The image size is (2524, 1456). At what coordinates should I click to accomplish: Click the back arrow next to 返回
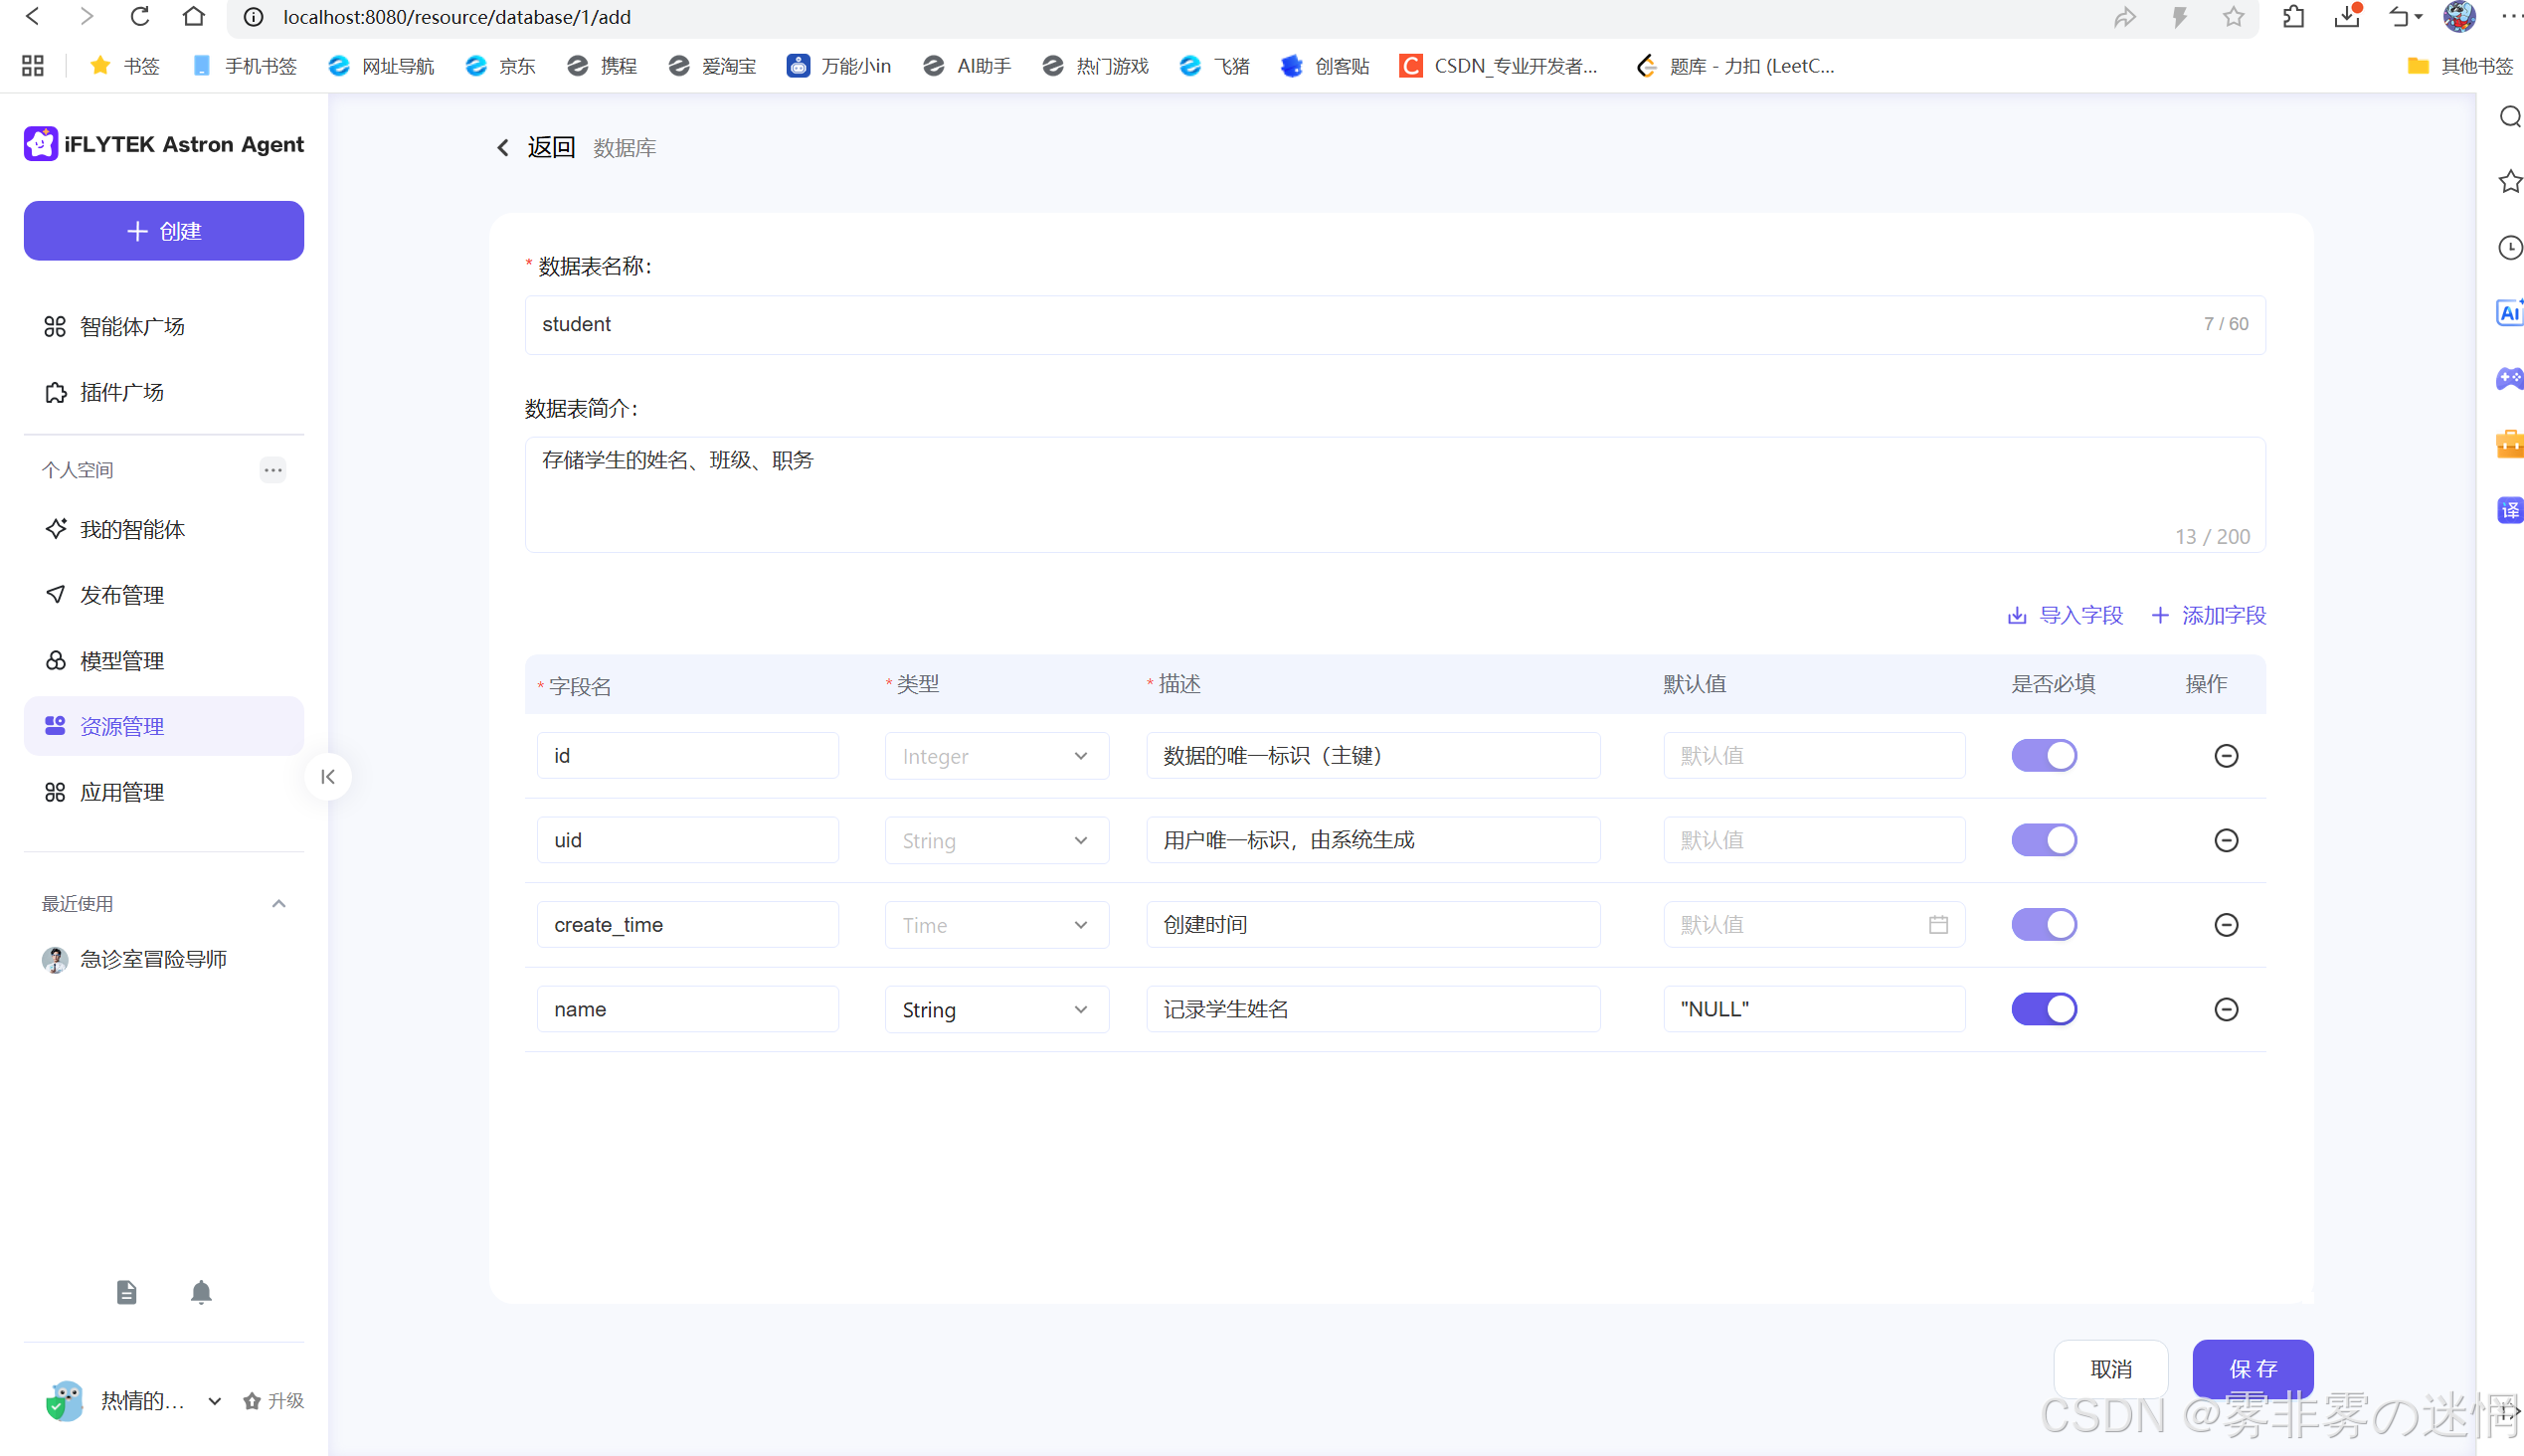(503, 148)
